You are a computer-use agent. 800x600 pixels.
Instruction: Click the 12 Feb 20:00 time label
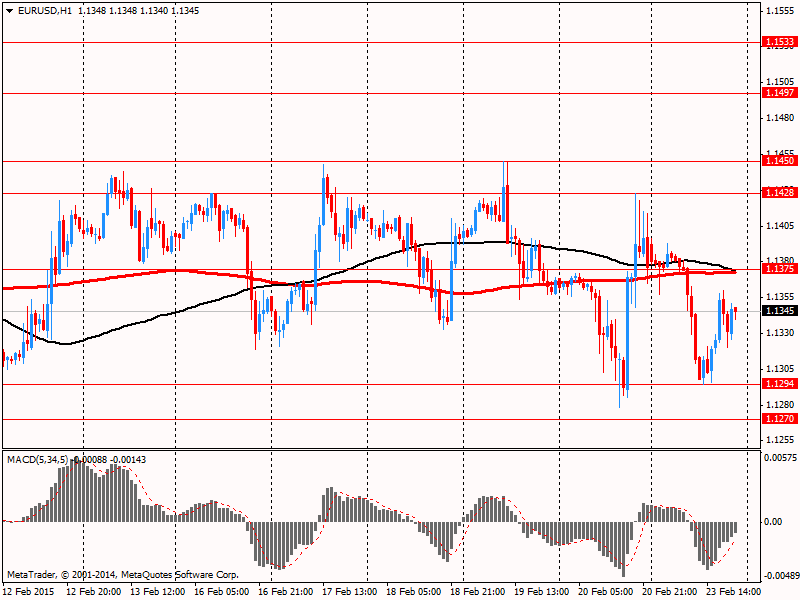pyautogui.click(x=94, y=591)
